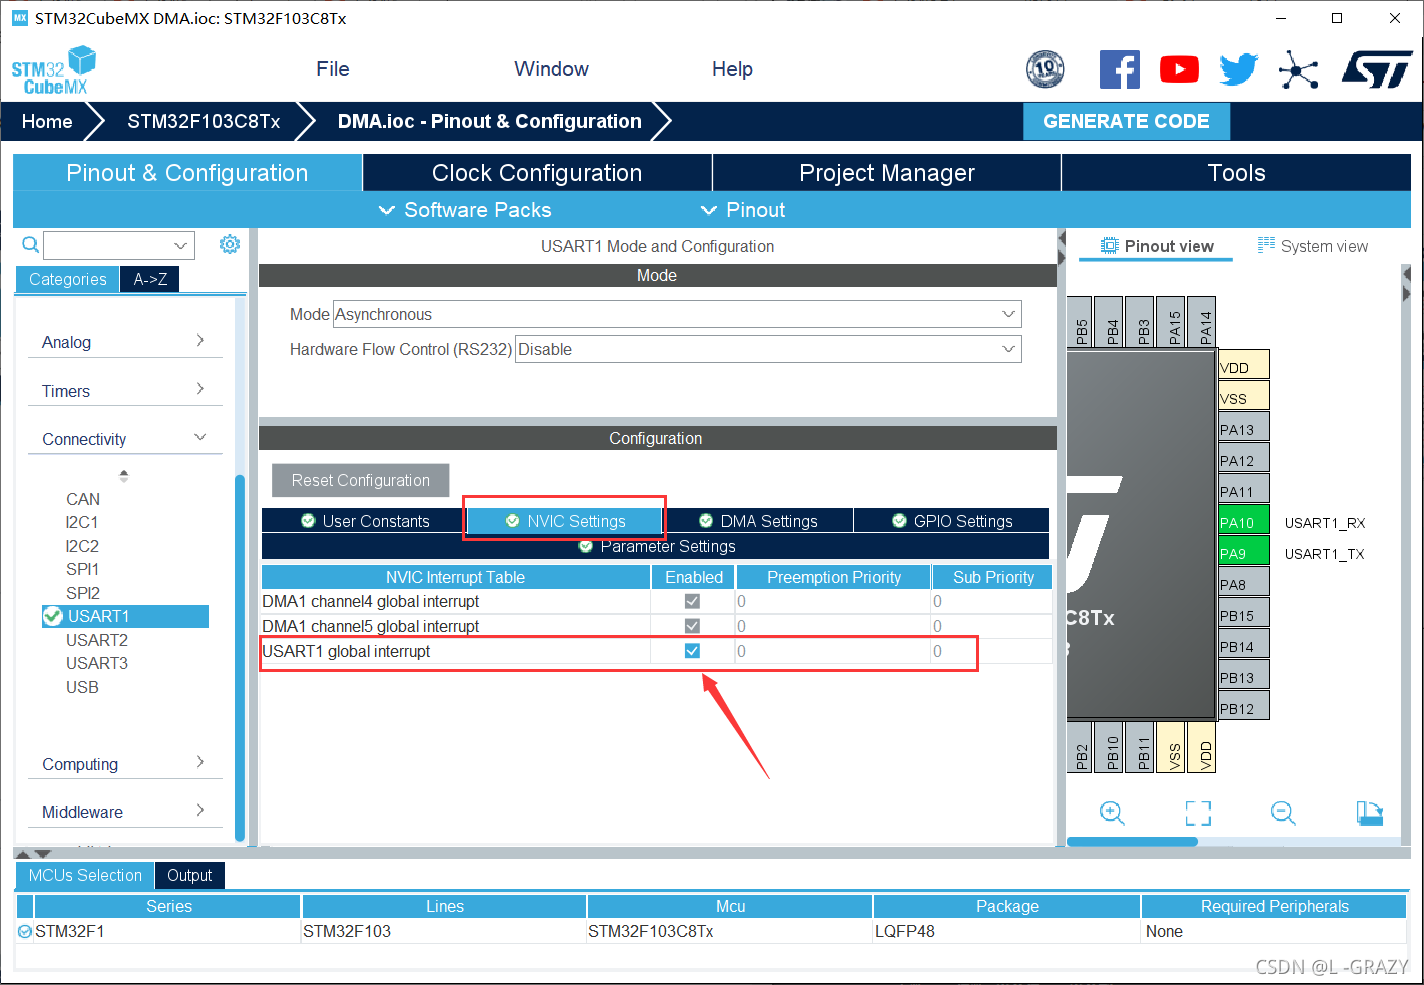Viewport: 1424px width, 985px height.
Task: Select the PA10 pin on chip
Action: pos(1244,522)
